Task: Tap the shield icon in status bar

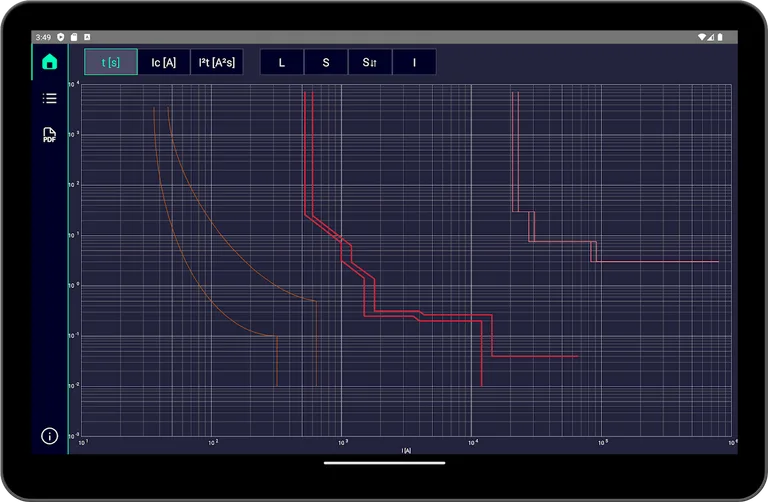Action: (x=61, y=37)
